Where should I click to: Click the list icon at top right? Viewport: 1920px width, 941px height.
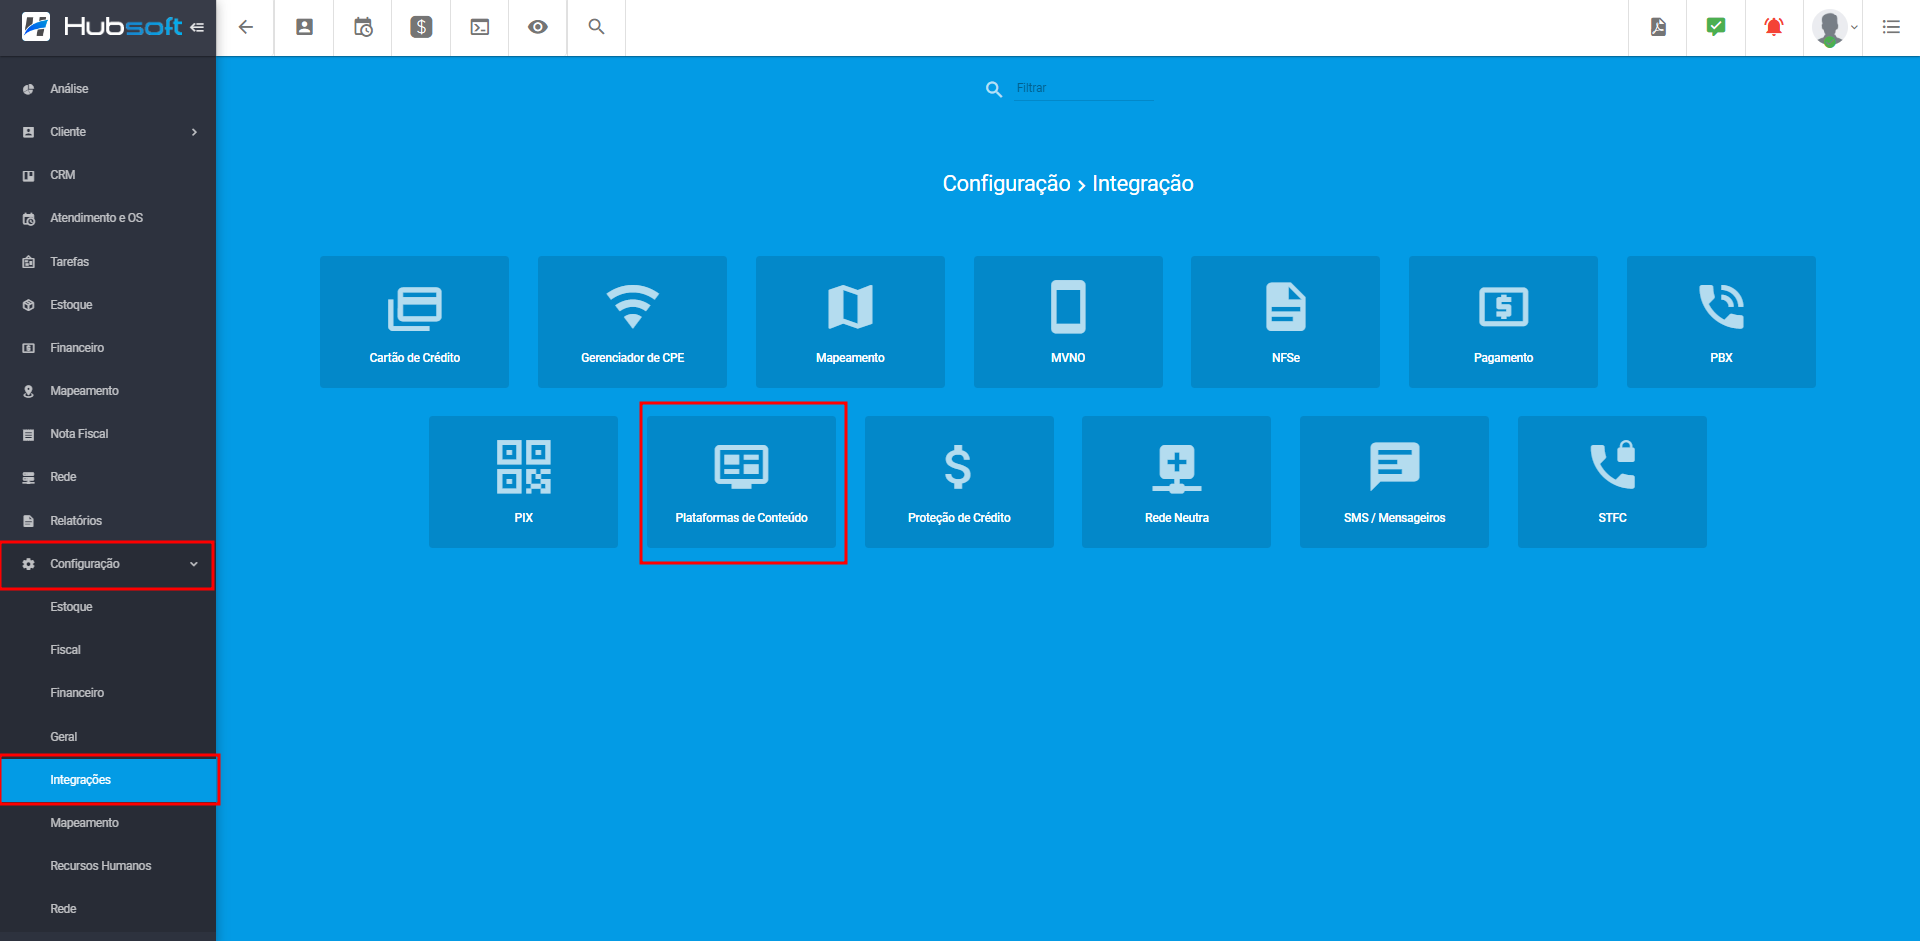(1891, 27)
